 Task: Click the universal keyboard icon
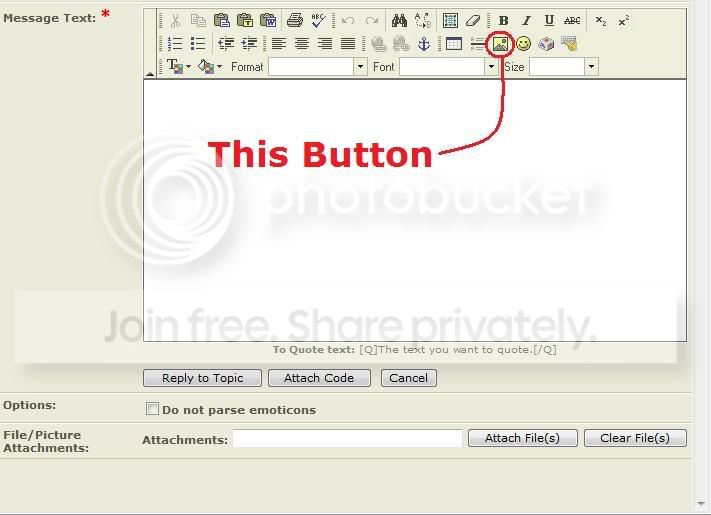pyautogui.click(x=570, y=44)
